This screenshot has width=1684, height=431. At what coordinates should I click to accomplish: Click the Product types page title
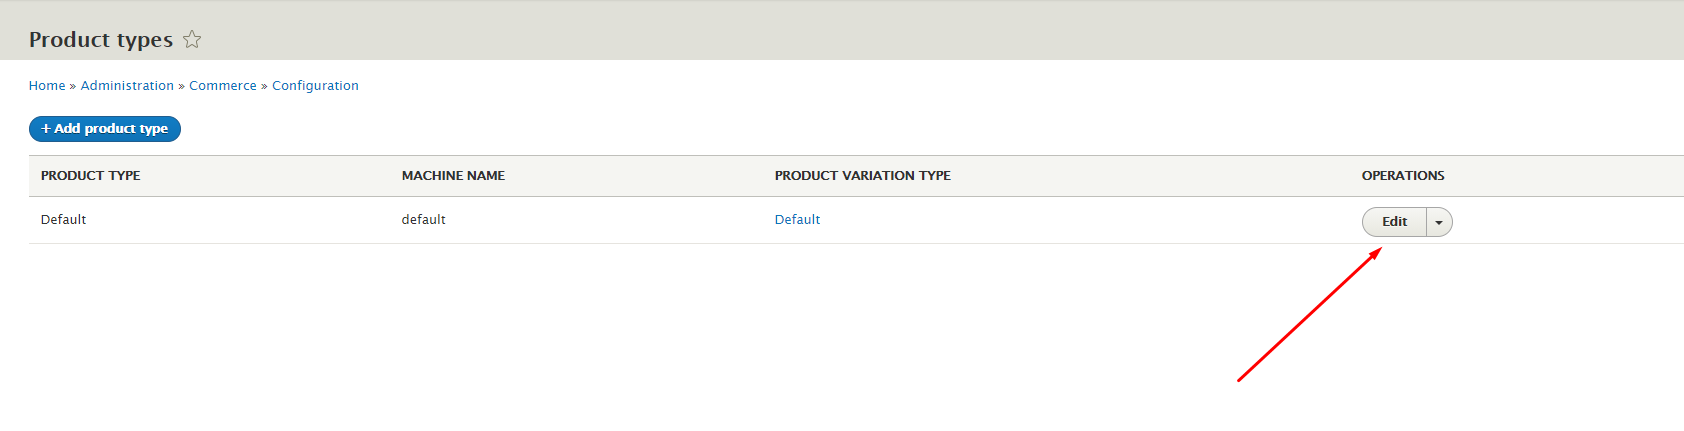click(101, 40)
